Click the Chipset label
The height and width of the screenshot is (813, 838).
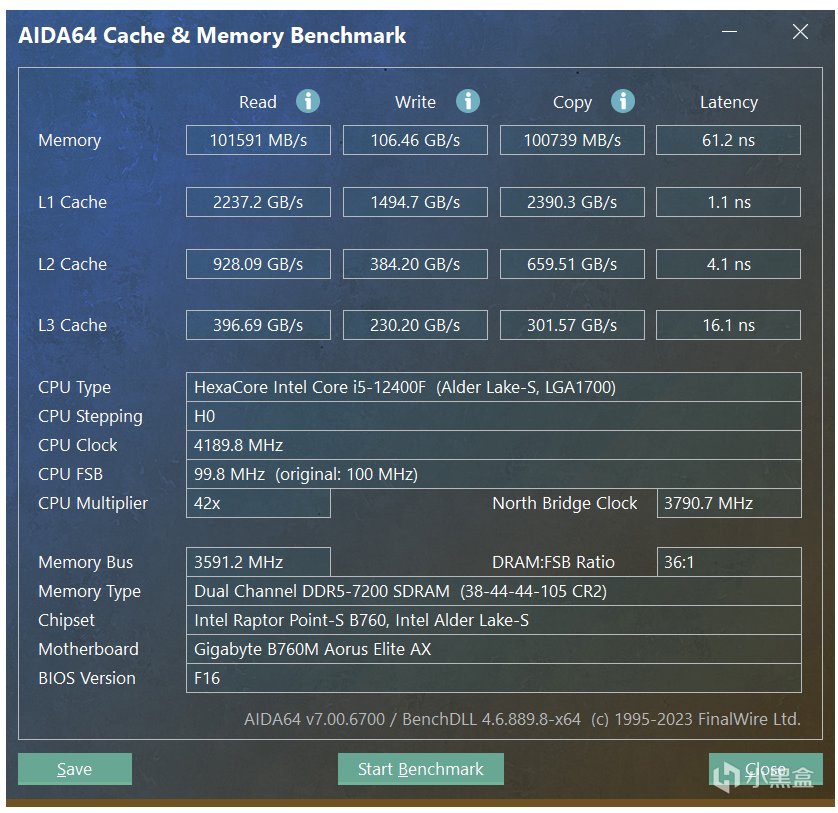pos(66,621)
